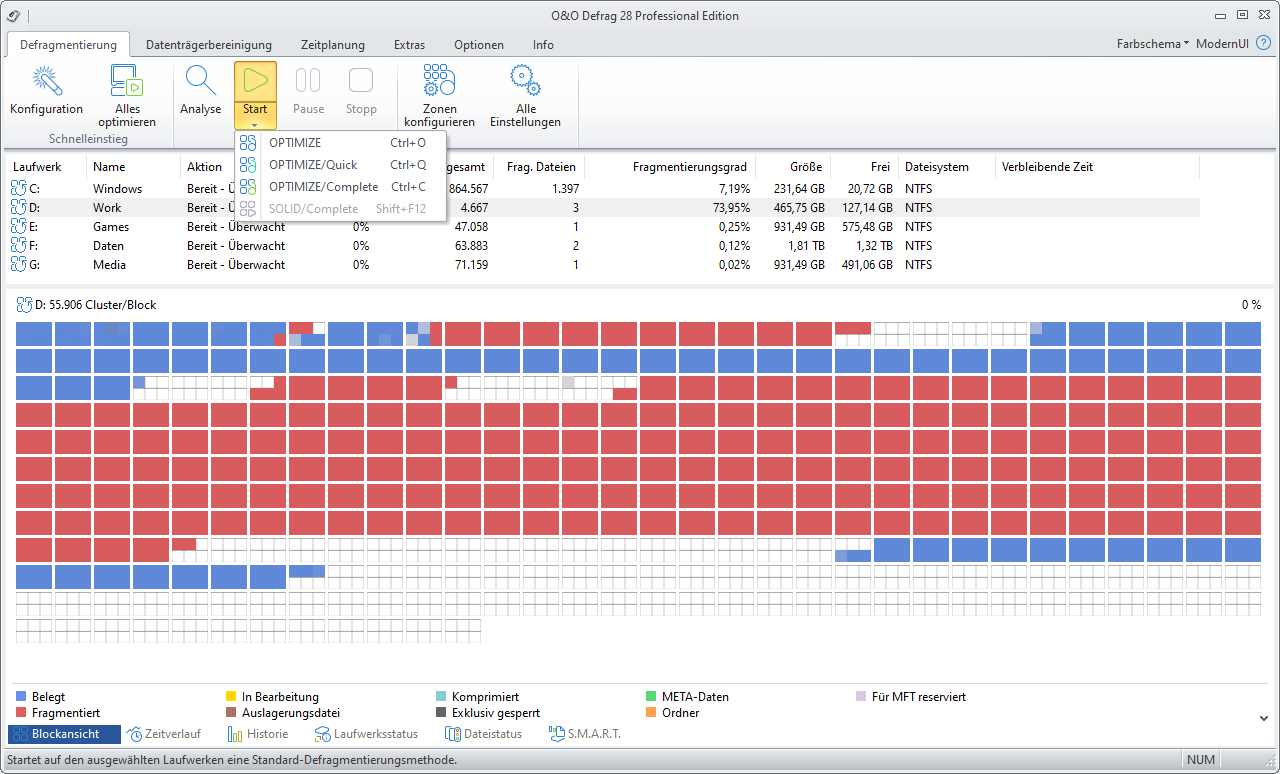Click the Belegt blue legend swatch
The width and height of the screenshot is (1280, 774).
point(21,697)
